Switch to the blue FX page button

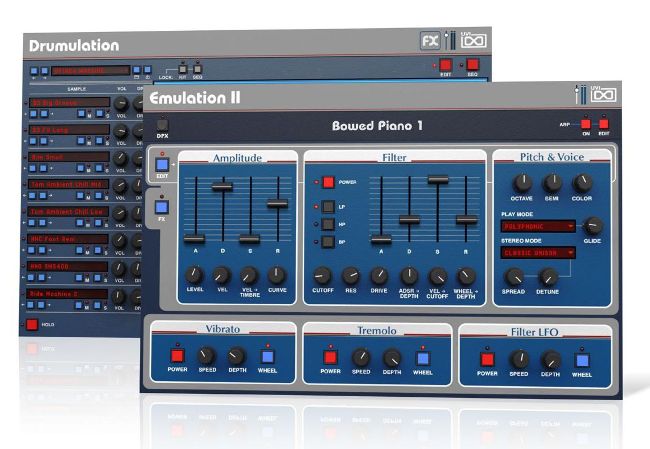[x=162, y=207]
